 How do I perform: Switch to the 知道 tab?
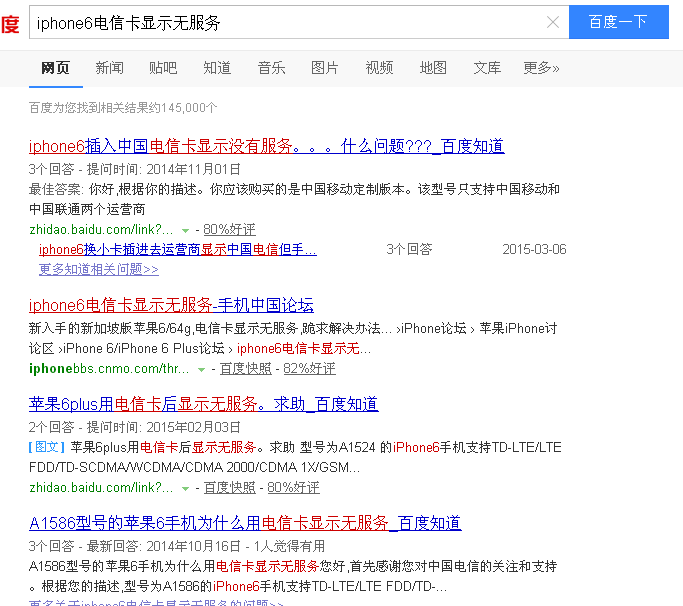tap(217, 68)
